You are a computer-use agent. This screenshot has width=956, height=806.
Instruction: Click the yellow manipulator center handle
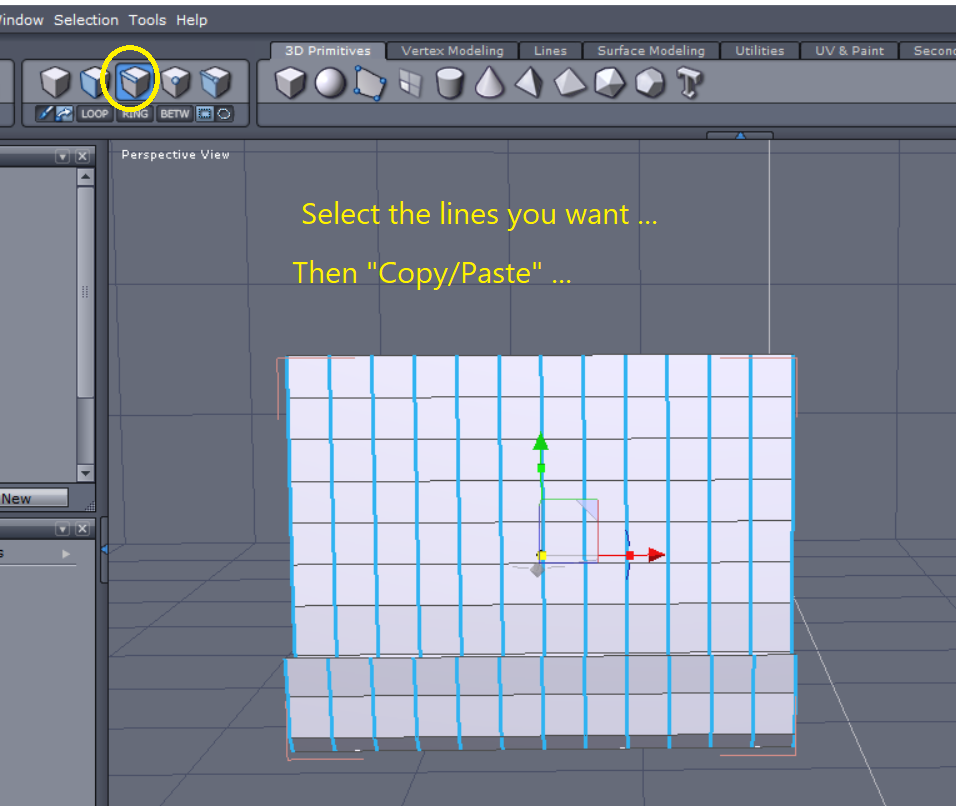click(542, 555)
